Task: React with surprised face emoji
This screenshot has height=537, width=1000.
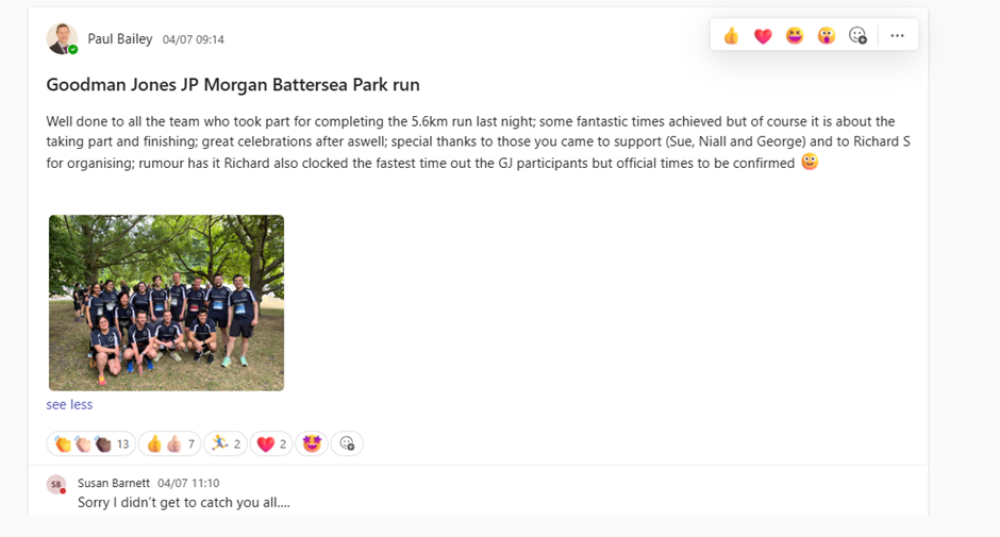Action: 826,36
